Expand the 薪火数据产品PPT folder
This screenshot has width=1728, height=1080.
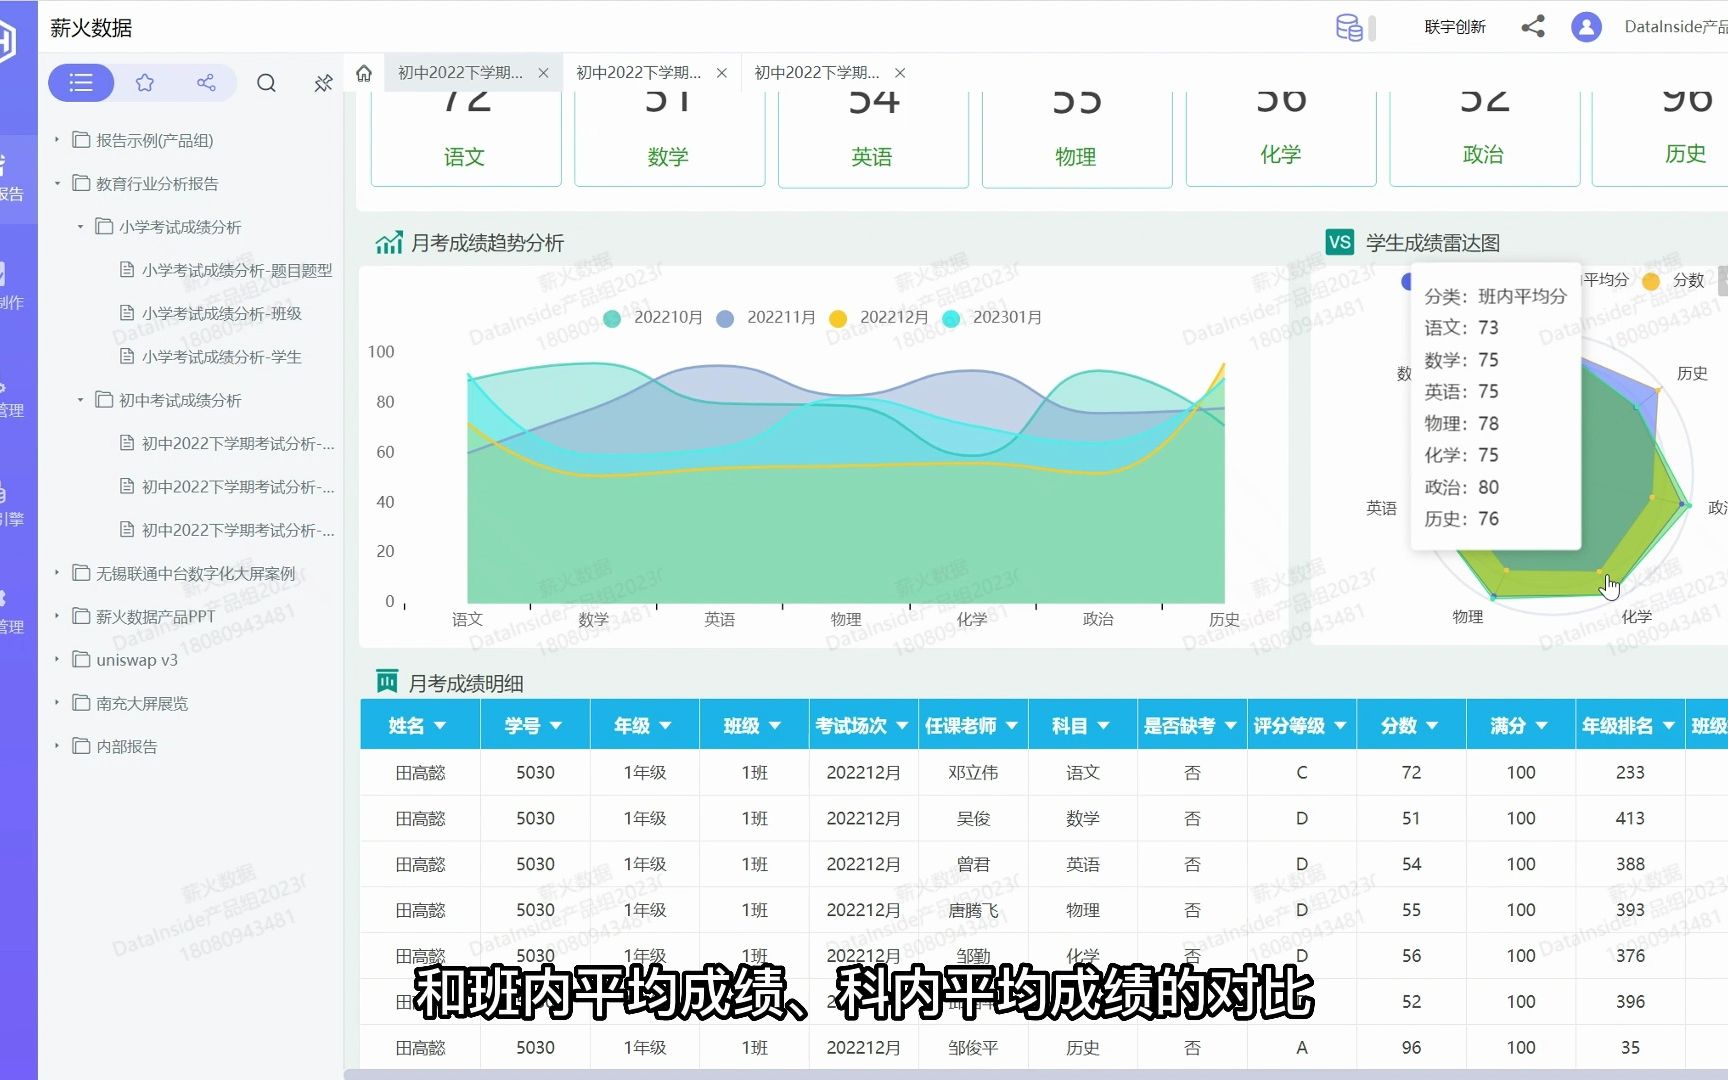(x=57, y=616)
